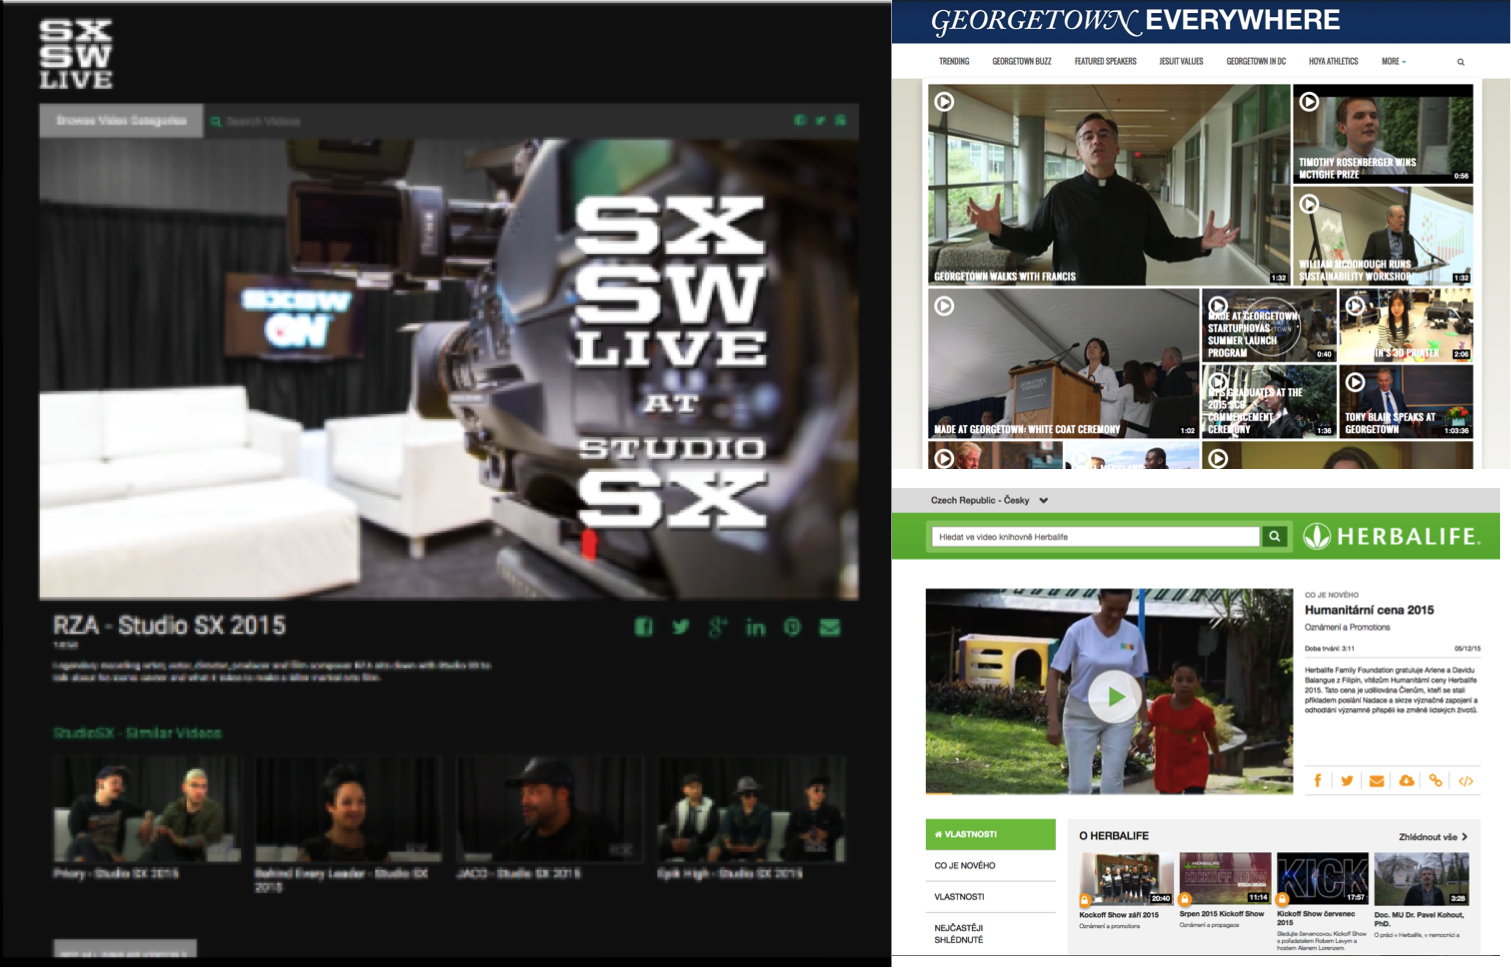The height and width of the screenshot is (968, 1511).
Task: Click SXSW Live at Studio SX main video
Action: point(448,369)
